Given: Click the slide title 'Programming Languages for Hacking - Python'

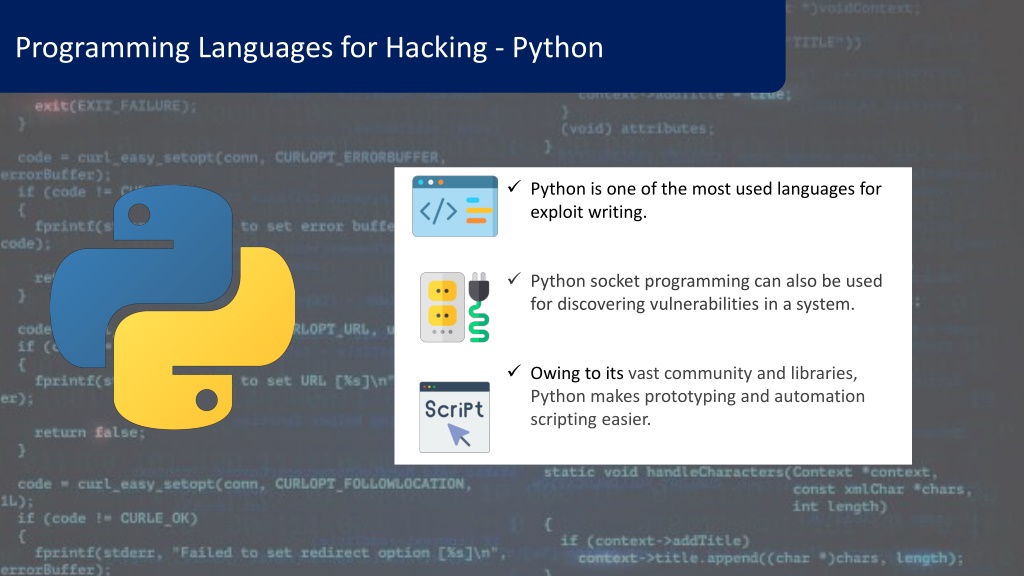Looking at the screenshot, I should coord(309,48).
